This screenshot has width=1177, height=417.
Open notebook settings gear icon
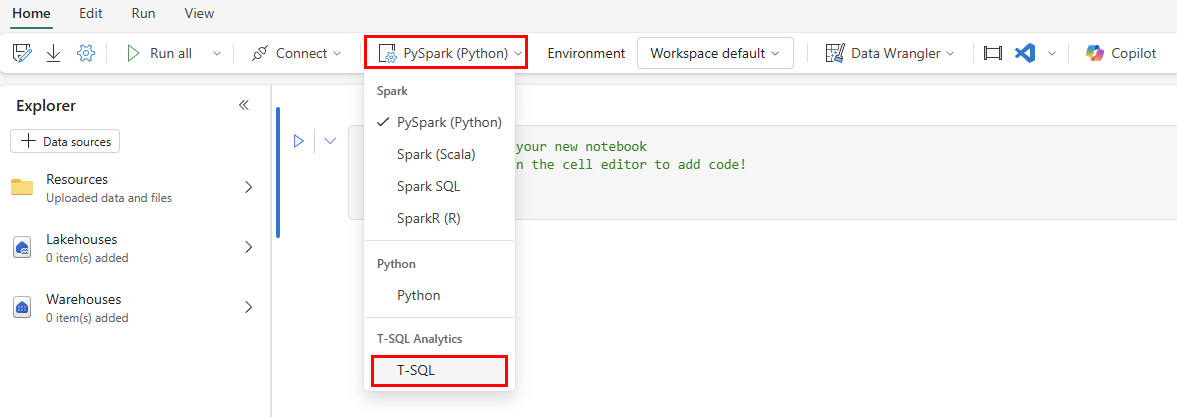point(86,53)
